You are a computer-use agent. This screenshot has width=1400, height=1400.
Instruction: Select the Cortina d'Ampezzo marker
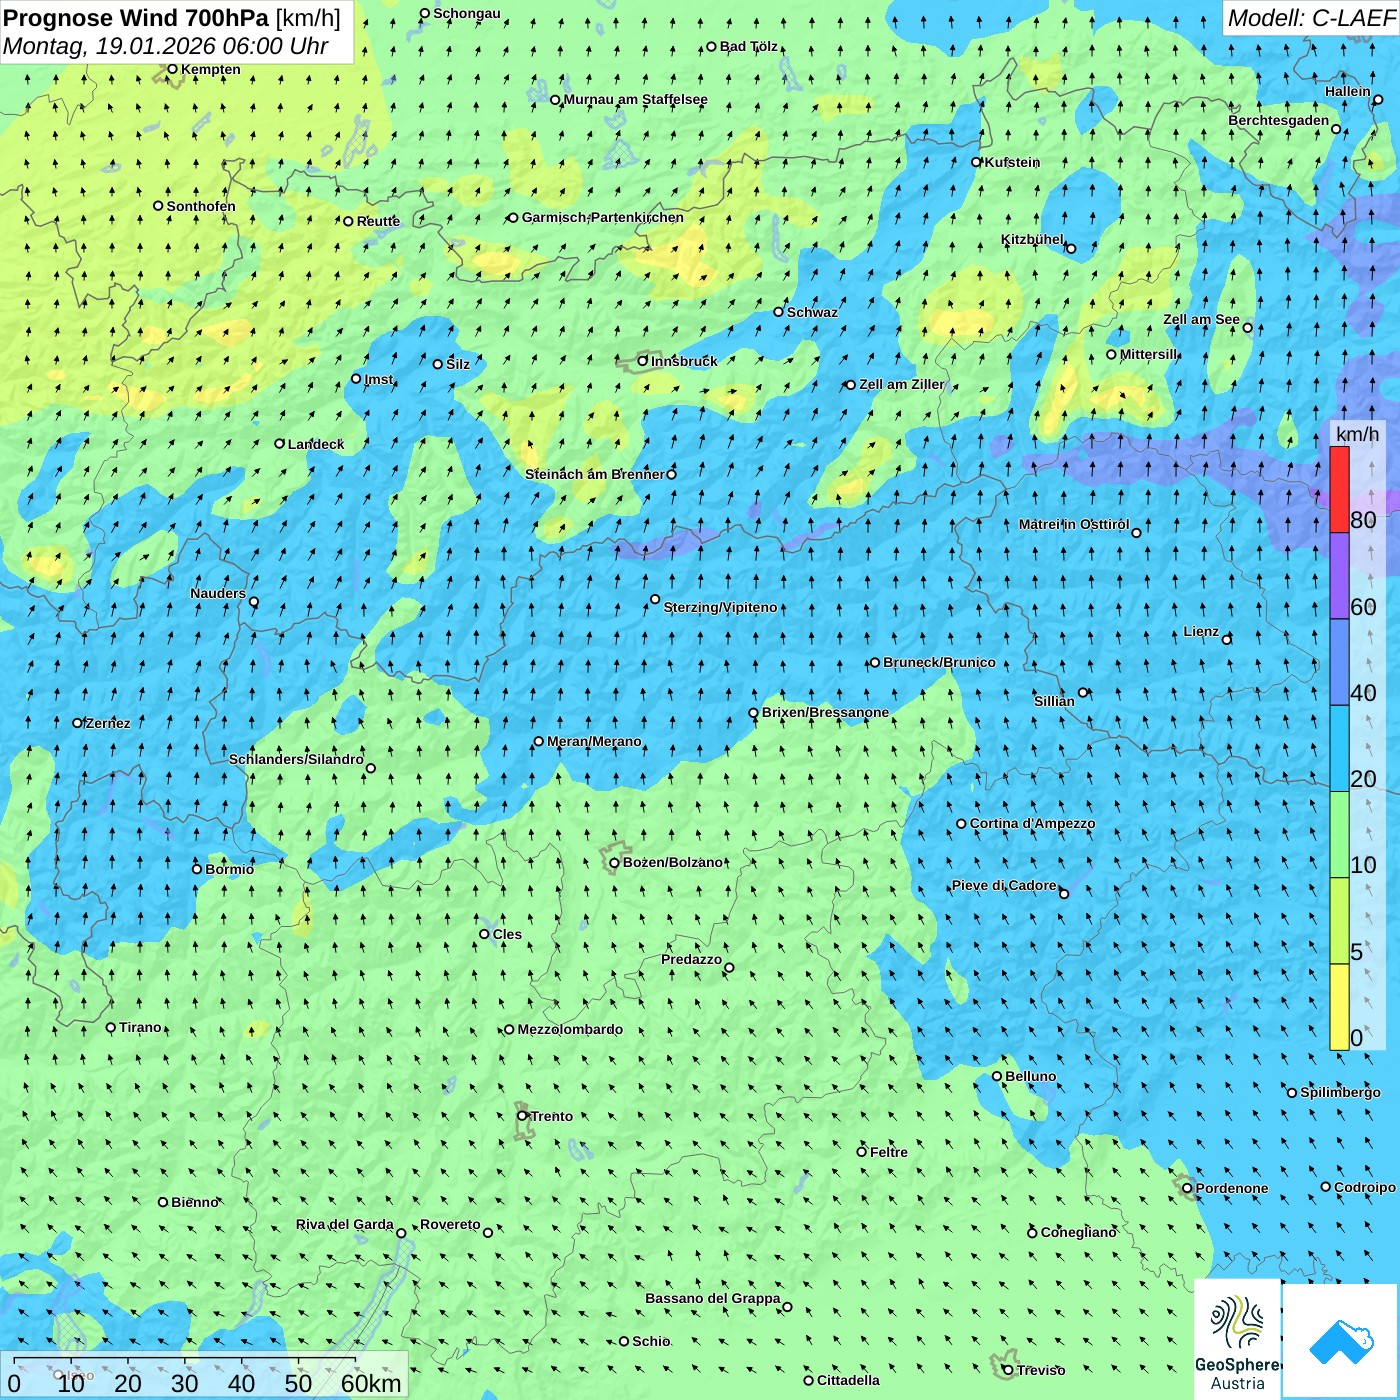(961, 824)
